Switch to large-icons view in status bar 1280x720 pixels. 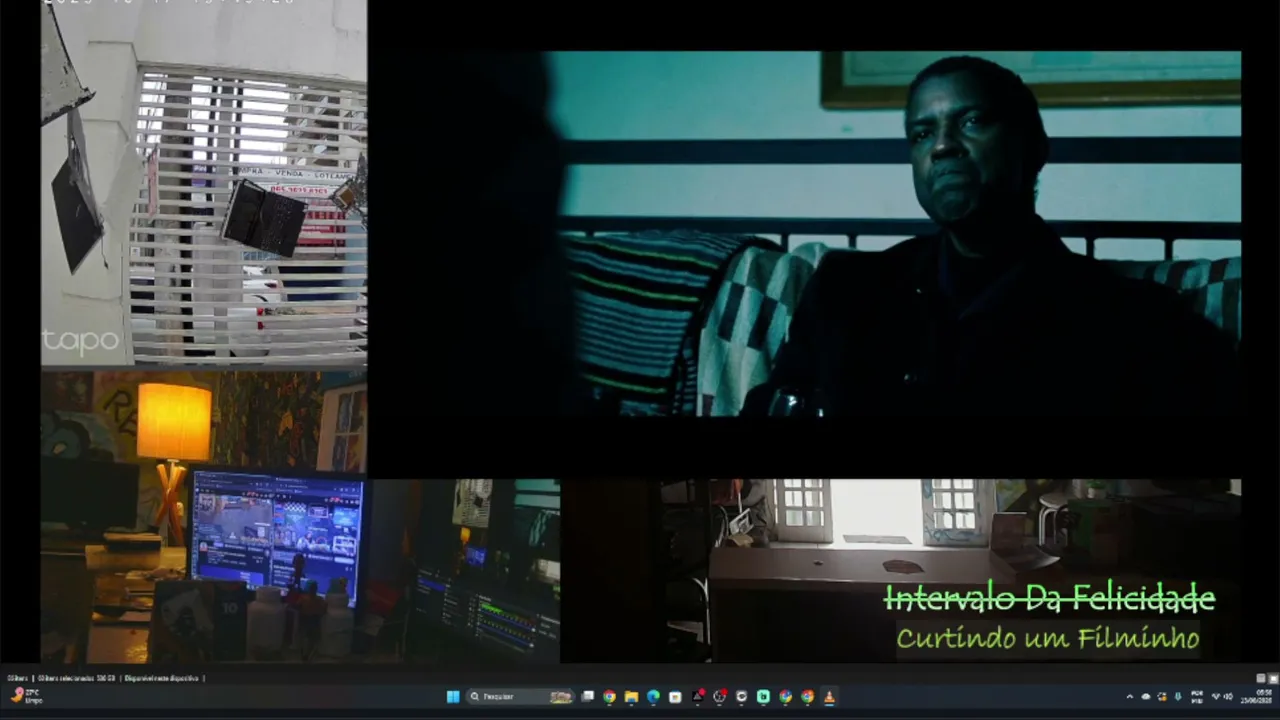(1272, 678)
